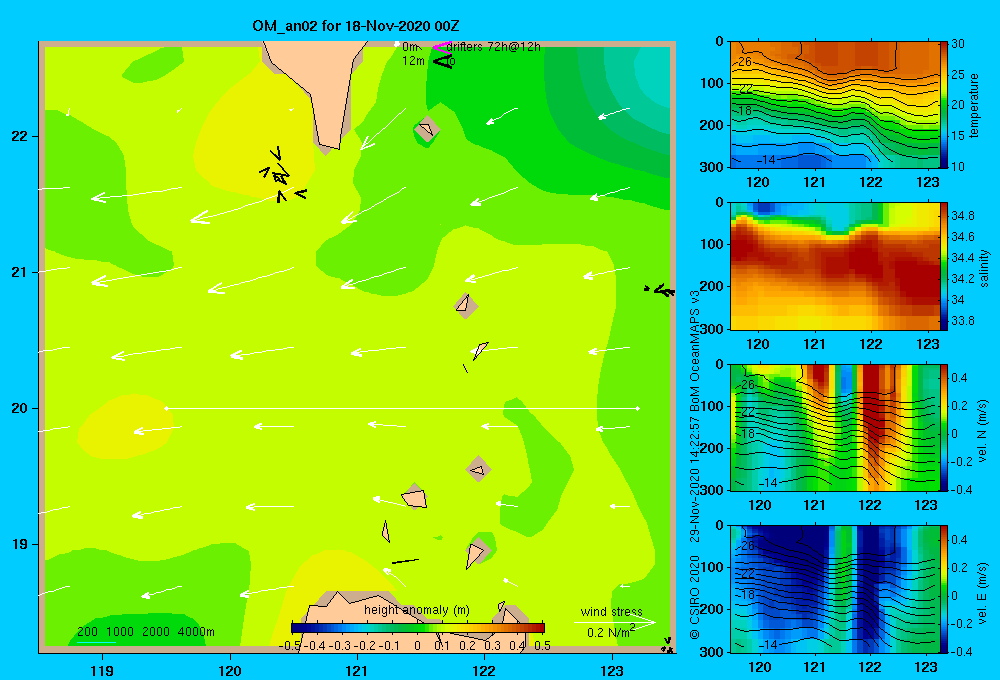Click the height anomaly color bar
The height and width of the screenshot is (680, 1000).
pyautogui.click(x=418, y=628)
